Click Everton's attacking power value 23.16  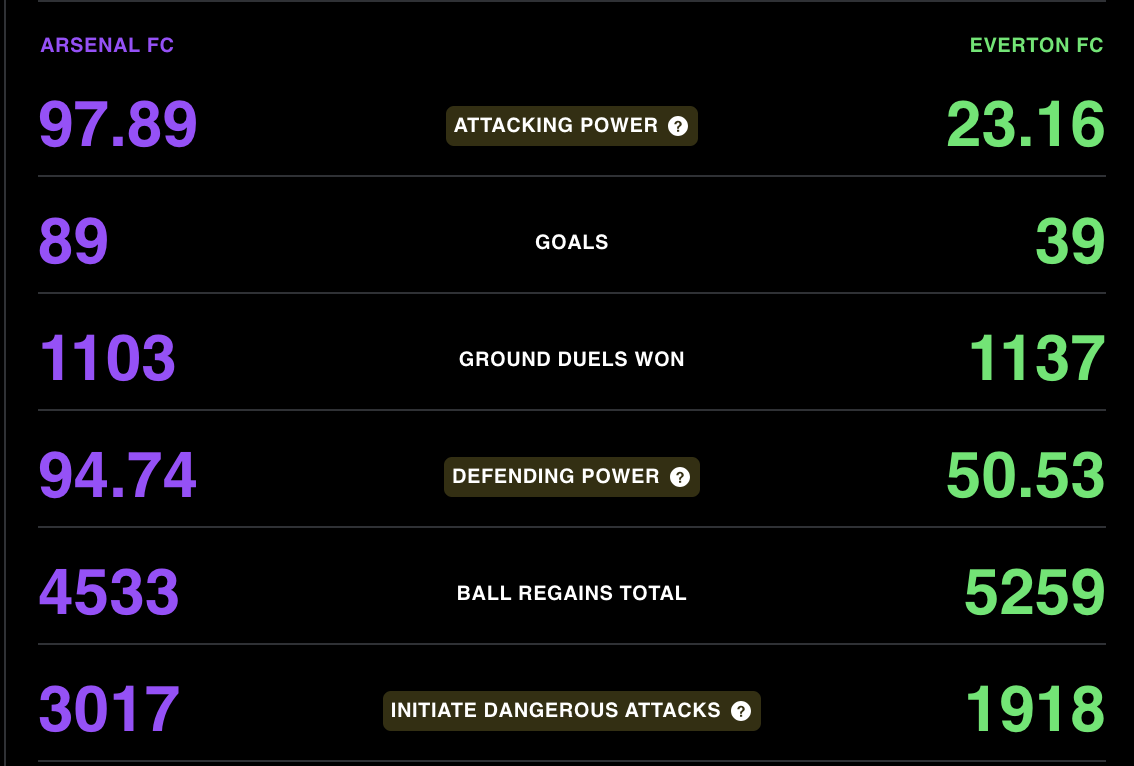tap(1026, 124)
